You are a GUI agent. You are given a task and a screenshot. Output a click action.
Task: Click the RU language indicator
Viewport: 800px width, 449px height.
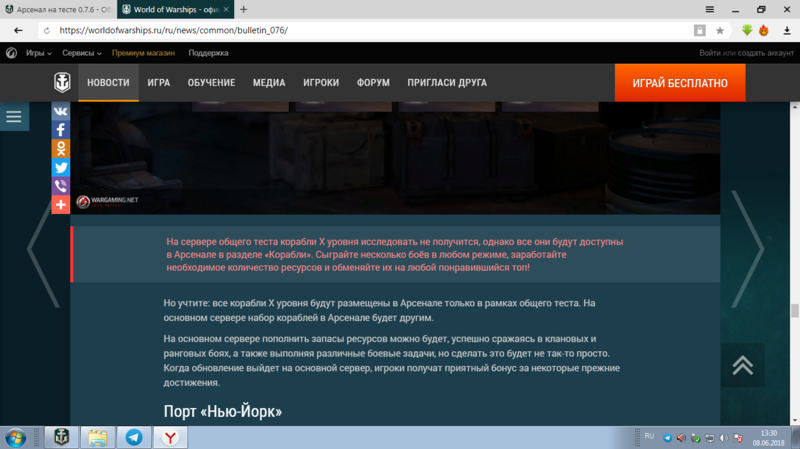pos(649,436)
